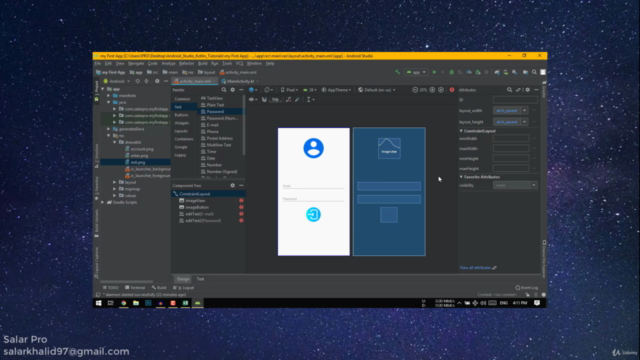Switch to the MainActivity.kt tab
This screenshot has width=640, height=360.
(240, 81)
